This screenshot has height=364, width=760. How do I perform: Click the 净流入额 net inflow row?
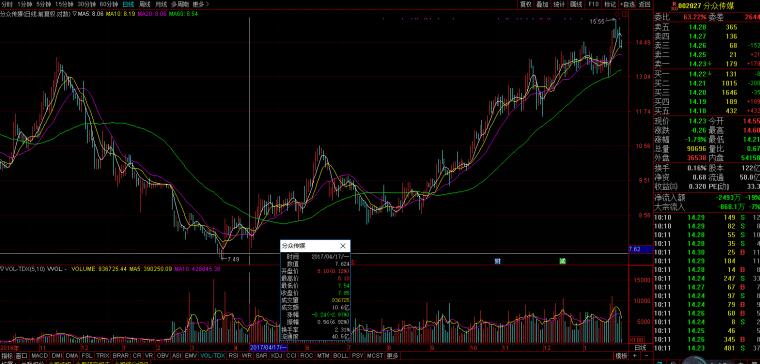point(707,198)
